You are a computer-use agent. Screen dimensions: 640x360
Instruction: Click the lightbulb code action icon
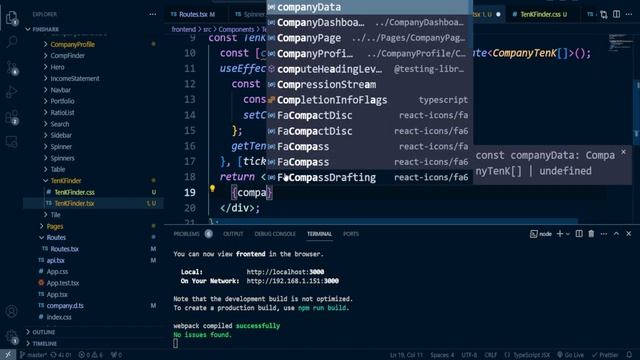click(212, 189)
